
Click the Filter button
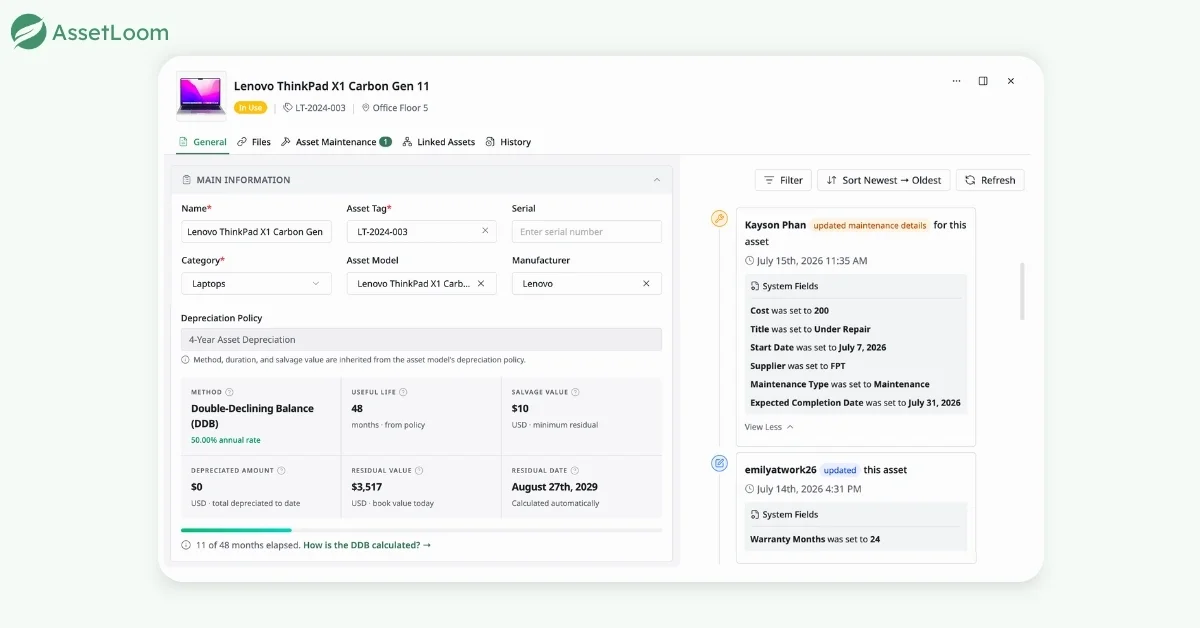[x=783, y=180]
